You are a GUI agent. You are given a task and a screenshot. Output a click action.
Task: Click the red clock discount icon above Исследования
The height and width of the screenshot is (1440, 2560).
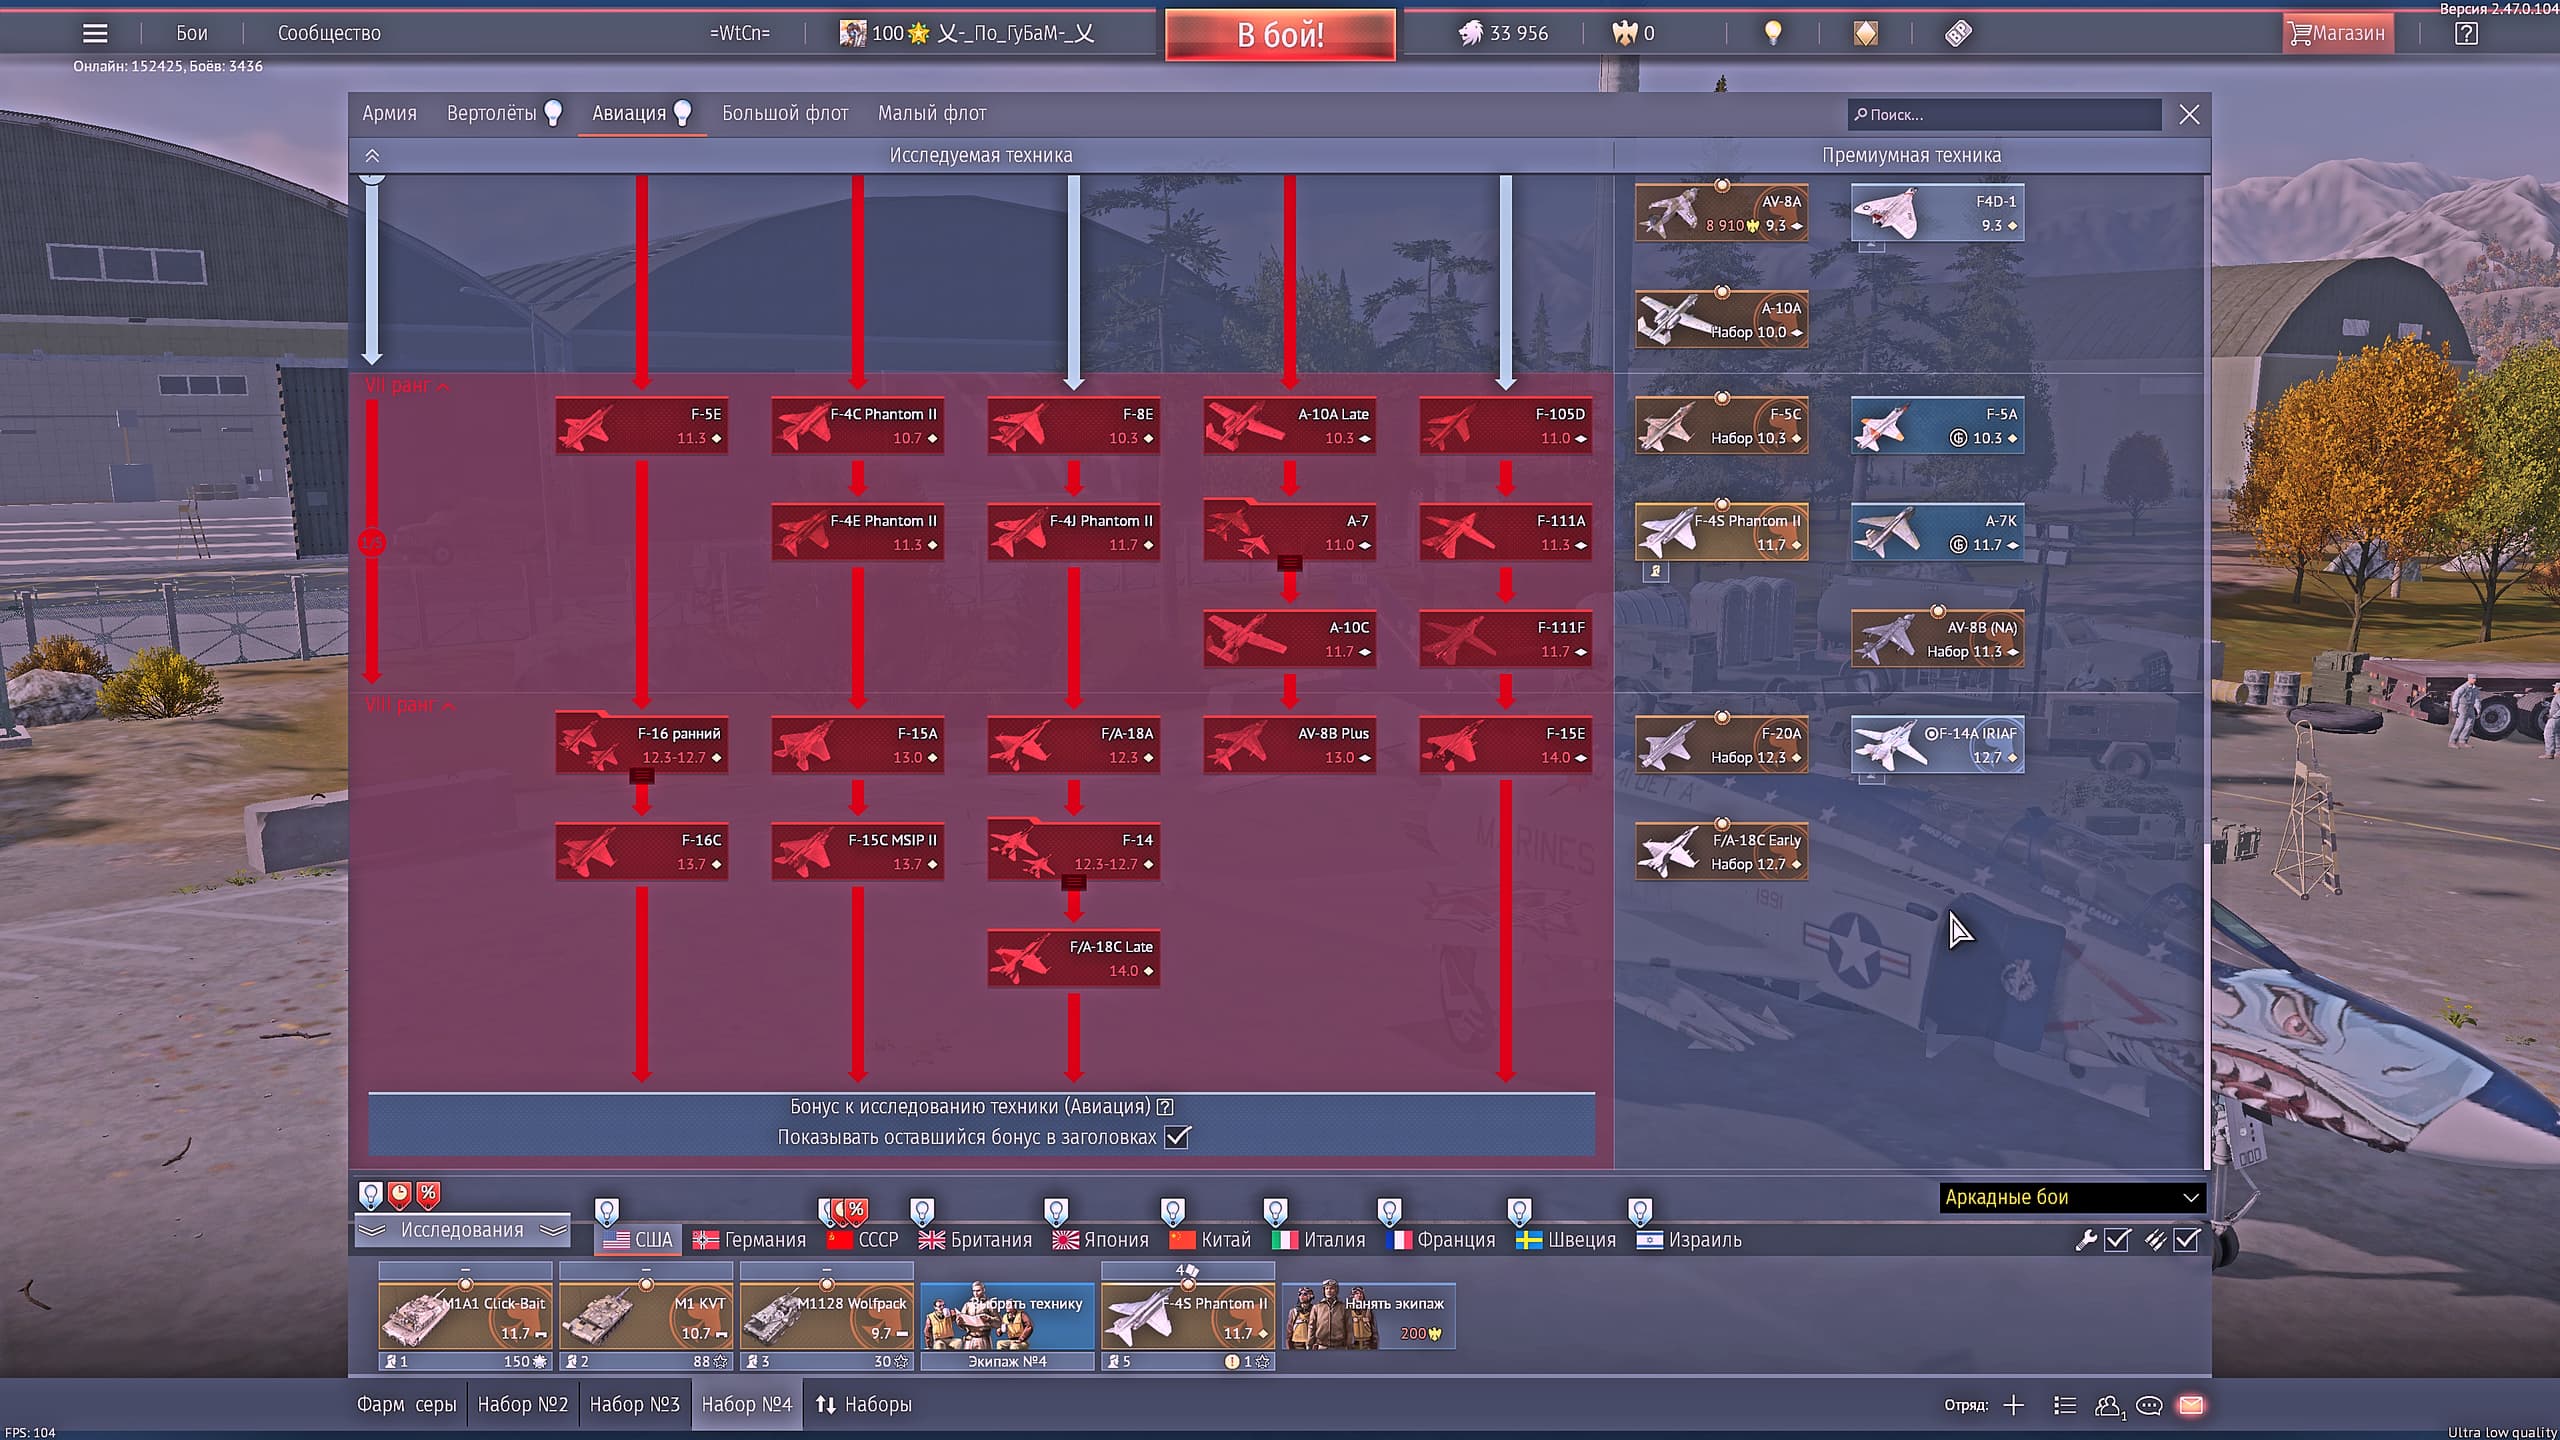[x=399, y=1194]
